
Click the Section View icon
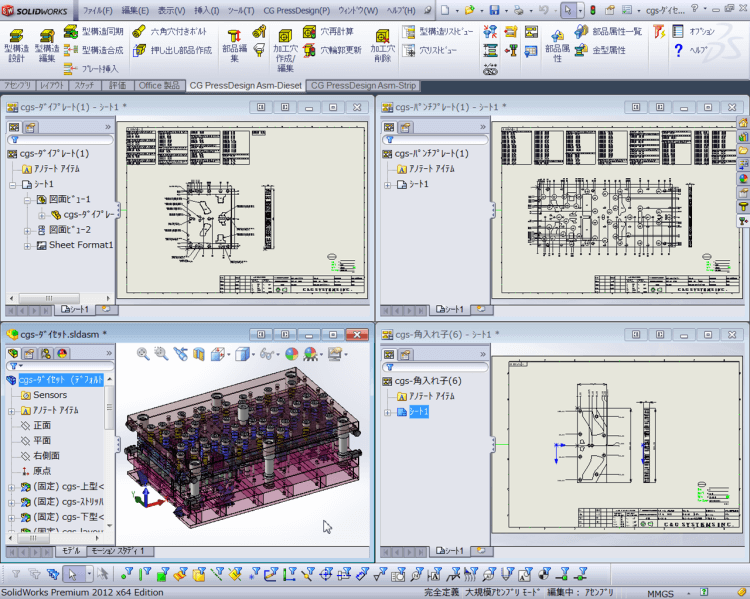[x=199, y=354]
